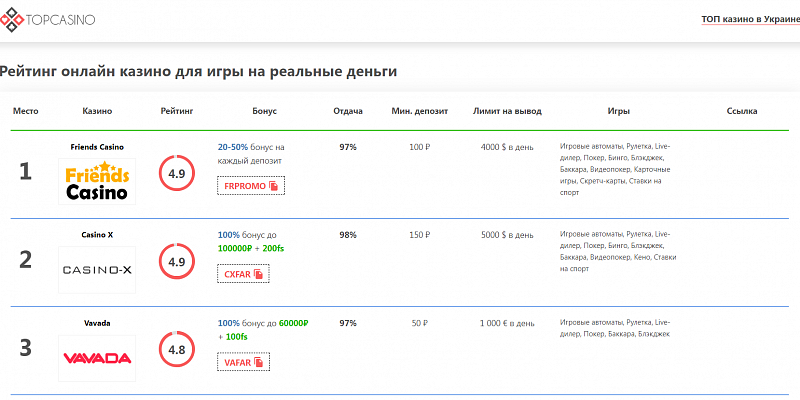This screenshot has width=800, height=400.
Task: Click Casino X games list text
Action: coord(618,252)
